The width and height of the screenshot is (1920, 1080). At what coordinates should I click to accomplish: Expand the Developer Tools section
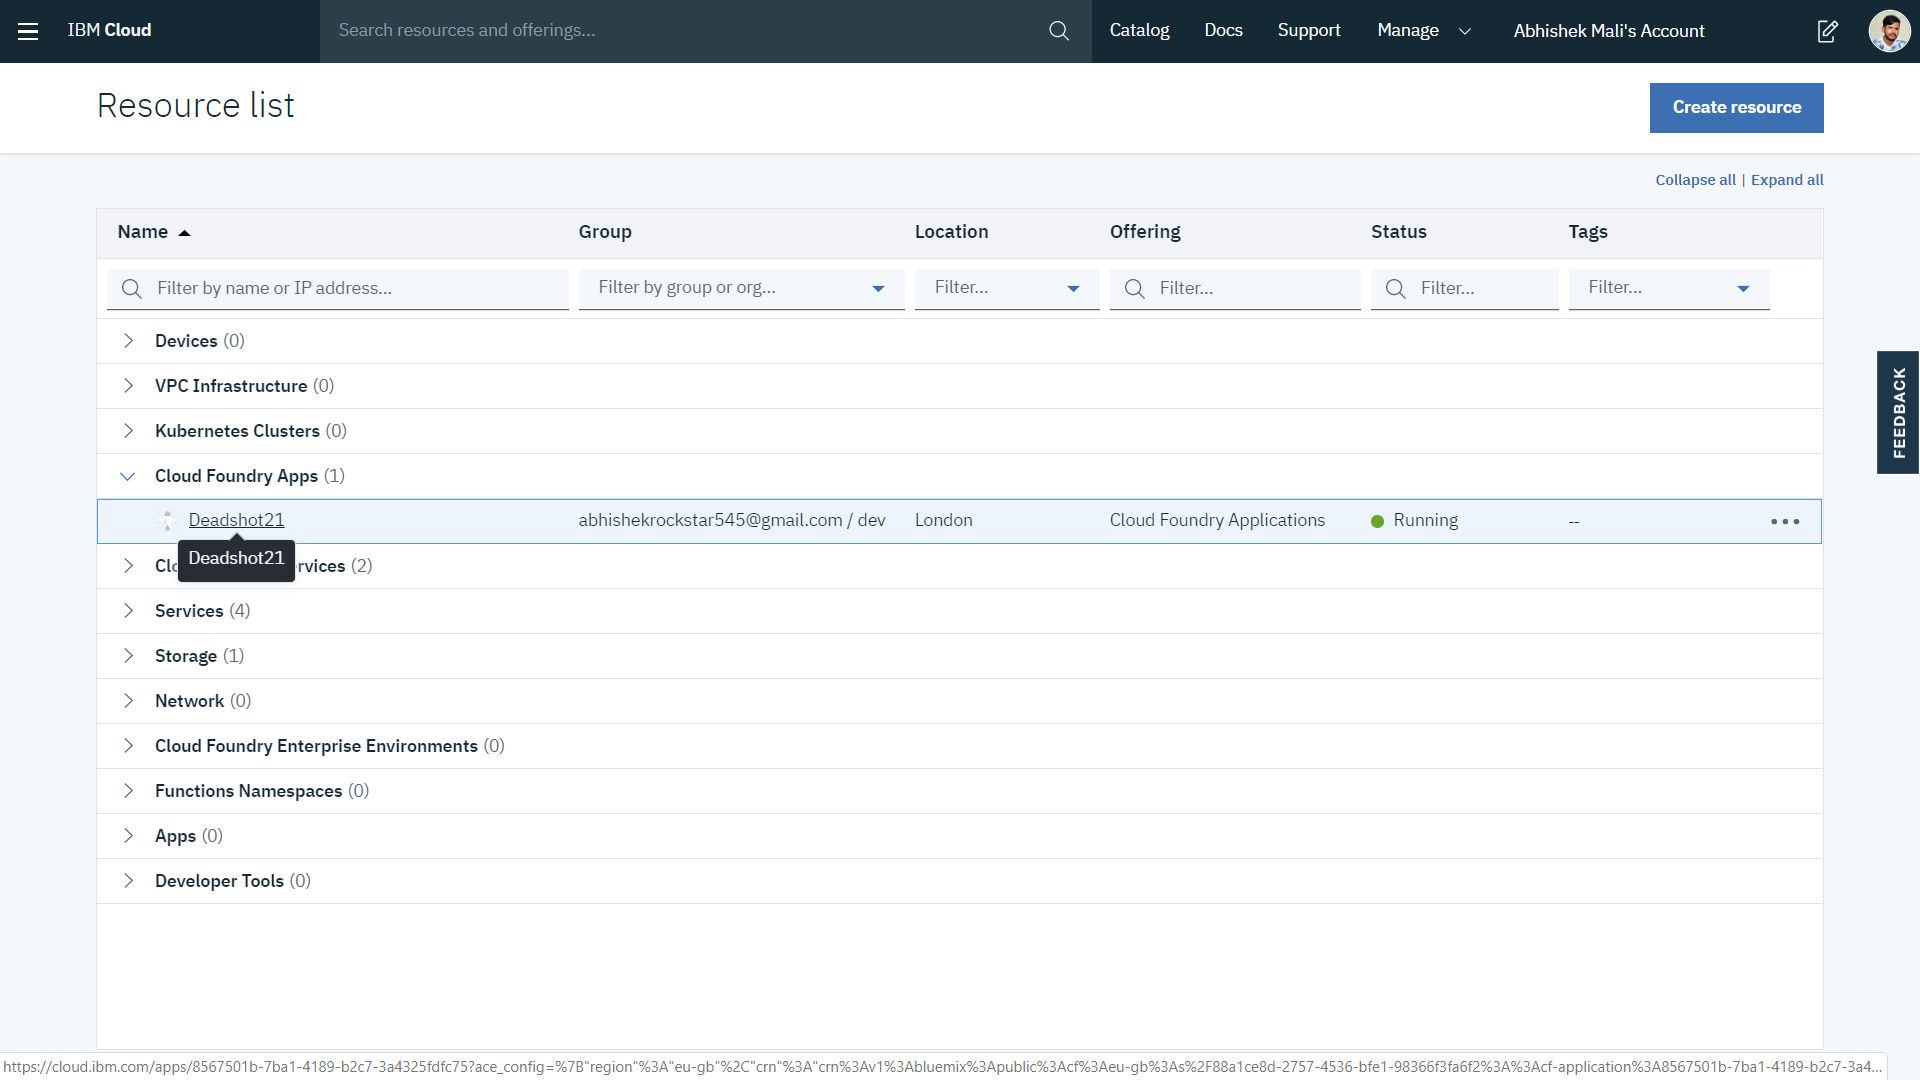[128, 881]
